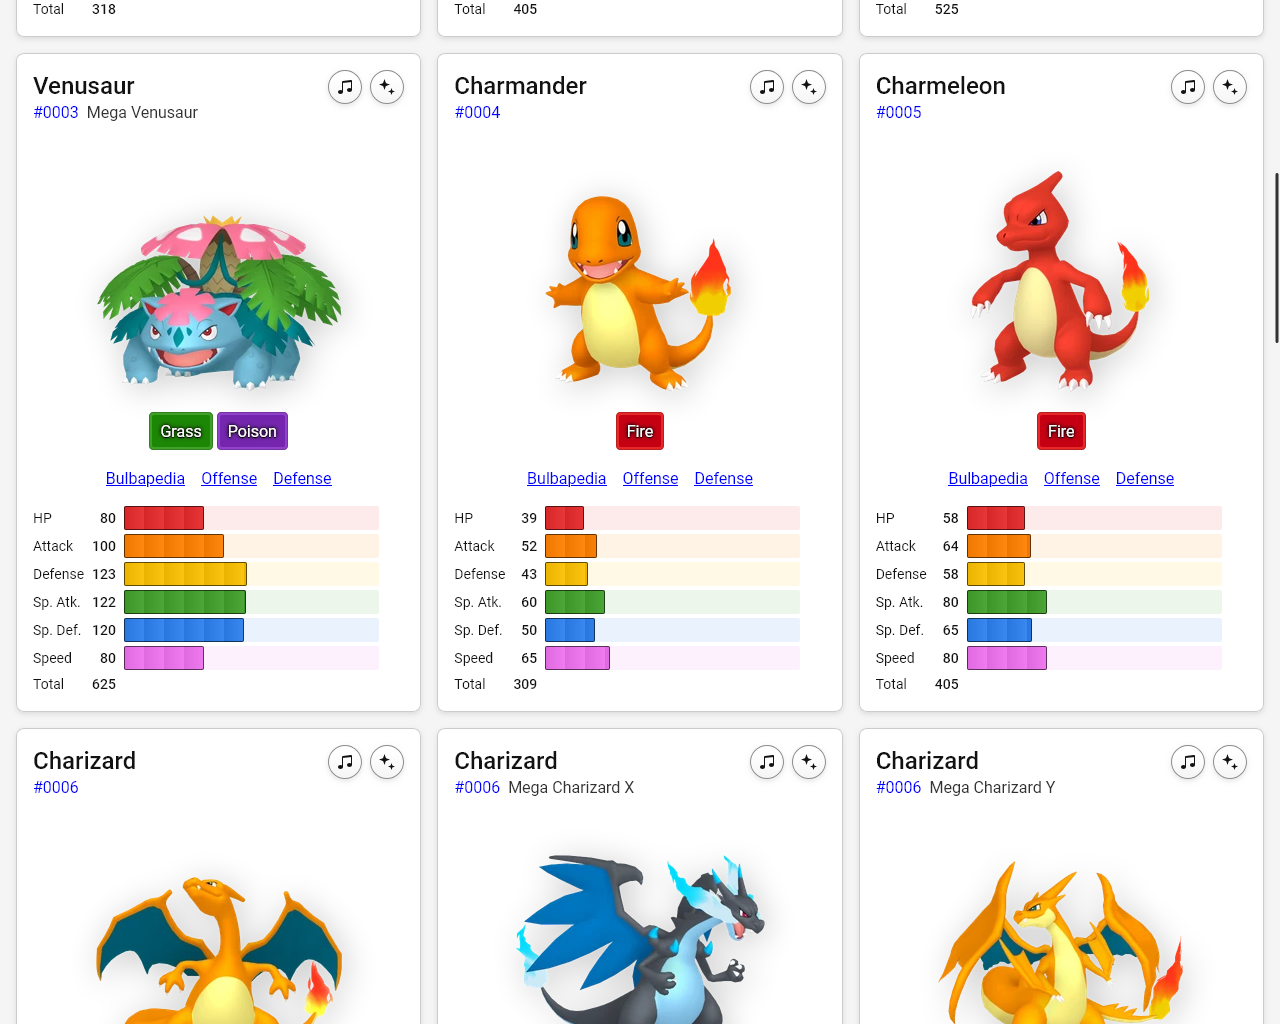Viewport: 1280px width, 1024px height.
Task: Click Charmeleon's Fire type badge
Action: [1061, 431]
